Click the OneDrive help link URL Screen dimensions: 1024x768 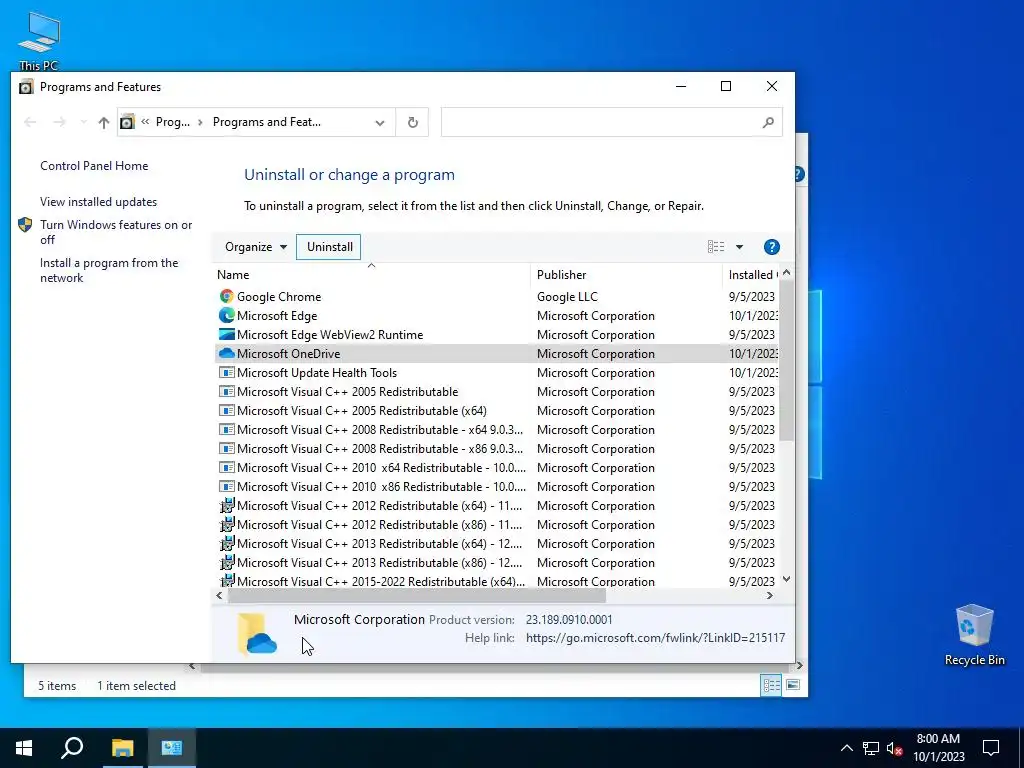(x=656, y=638)
